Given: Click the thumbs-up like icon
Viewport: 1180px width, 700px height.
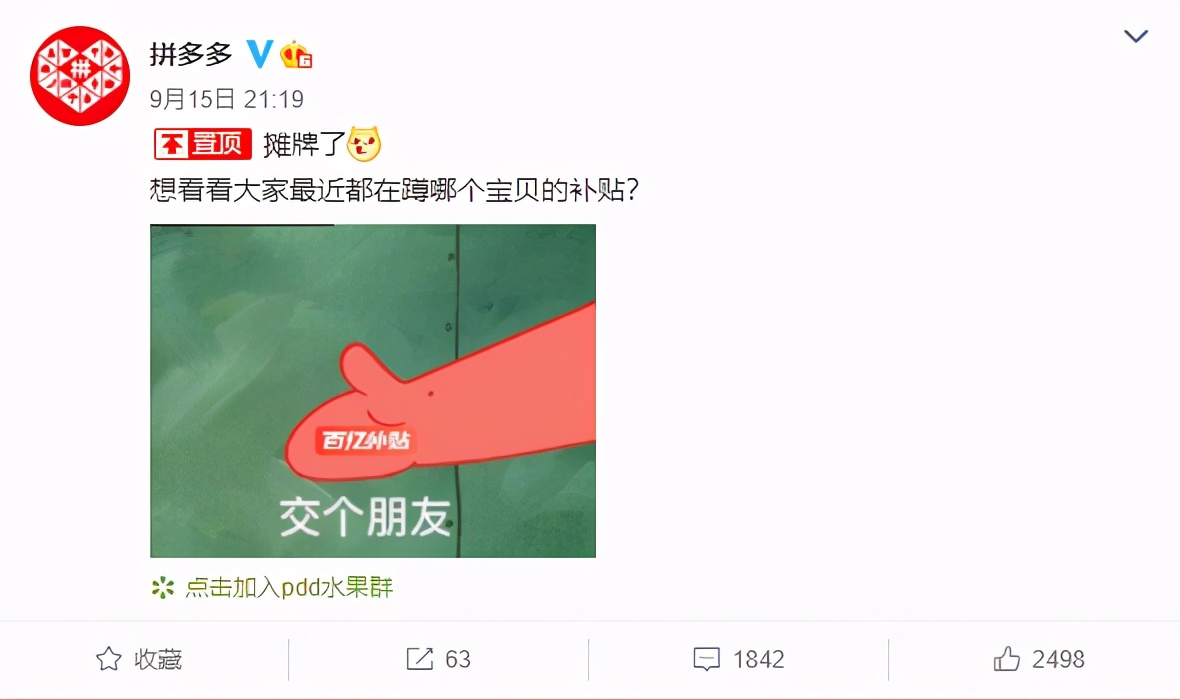Looking at the screenshot, I should pyautogui.click(x=1006, y=659).
